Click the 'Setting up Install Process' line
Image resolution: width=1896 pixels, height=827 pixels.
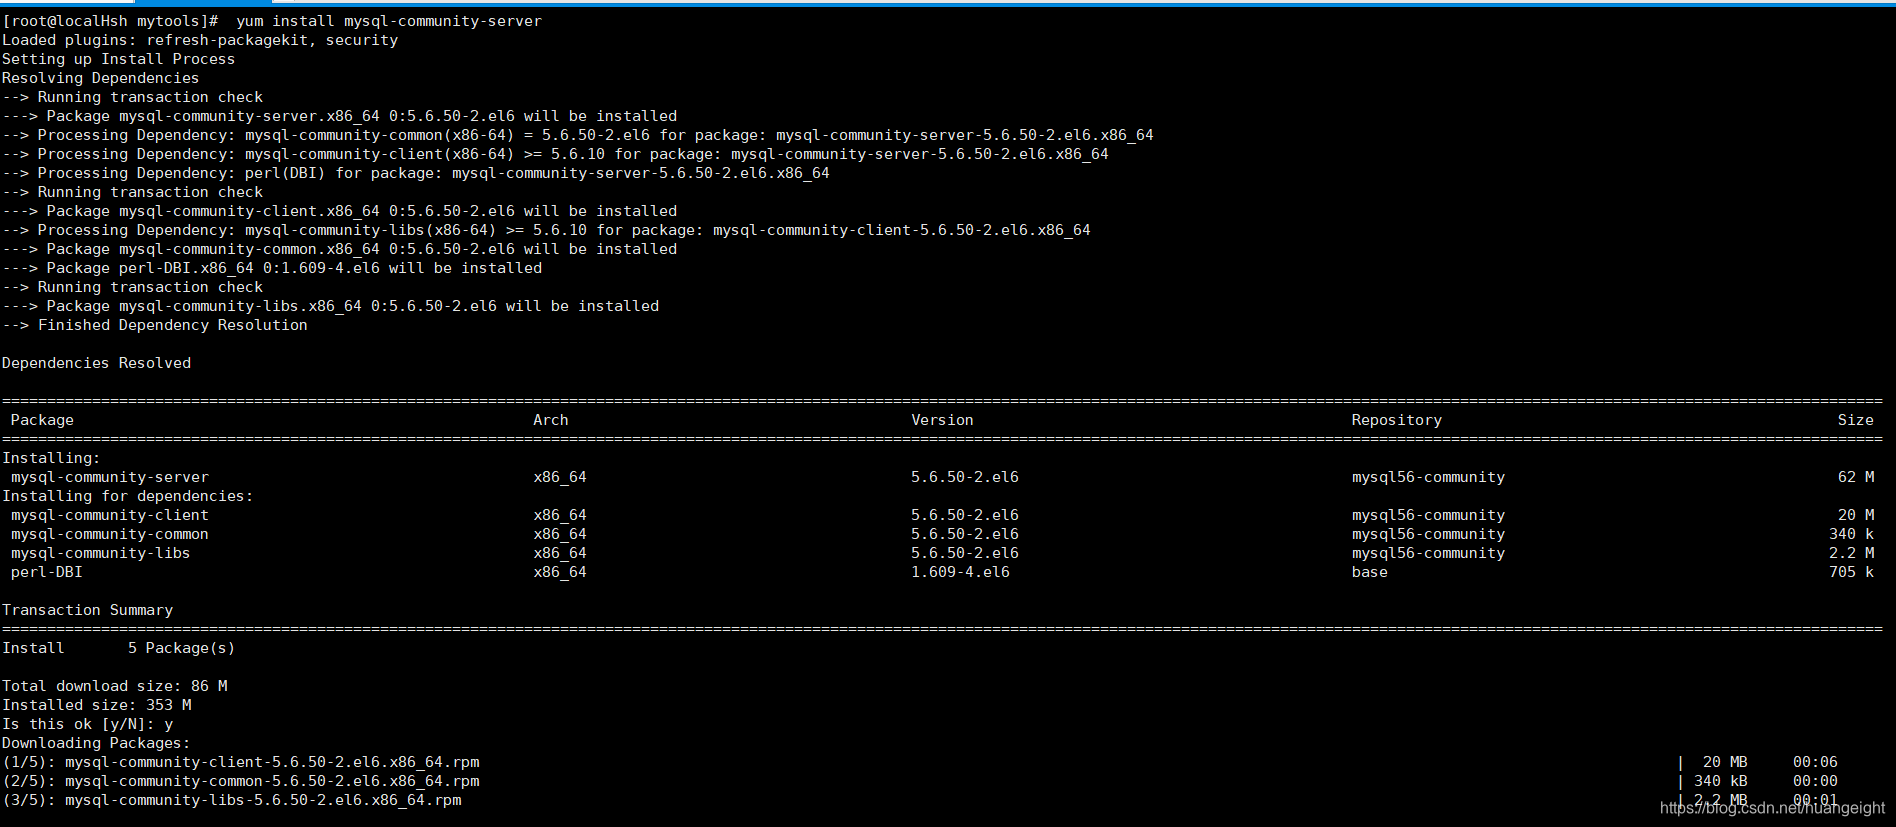tap(118, 59)
